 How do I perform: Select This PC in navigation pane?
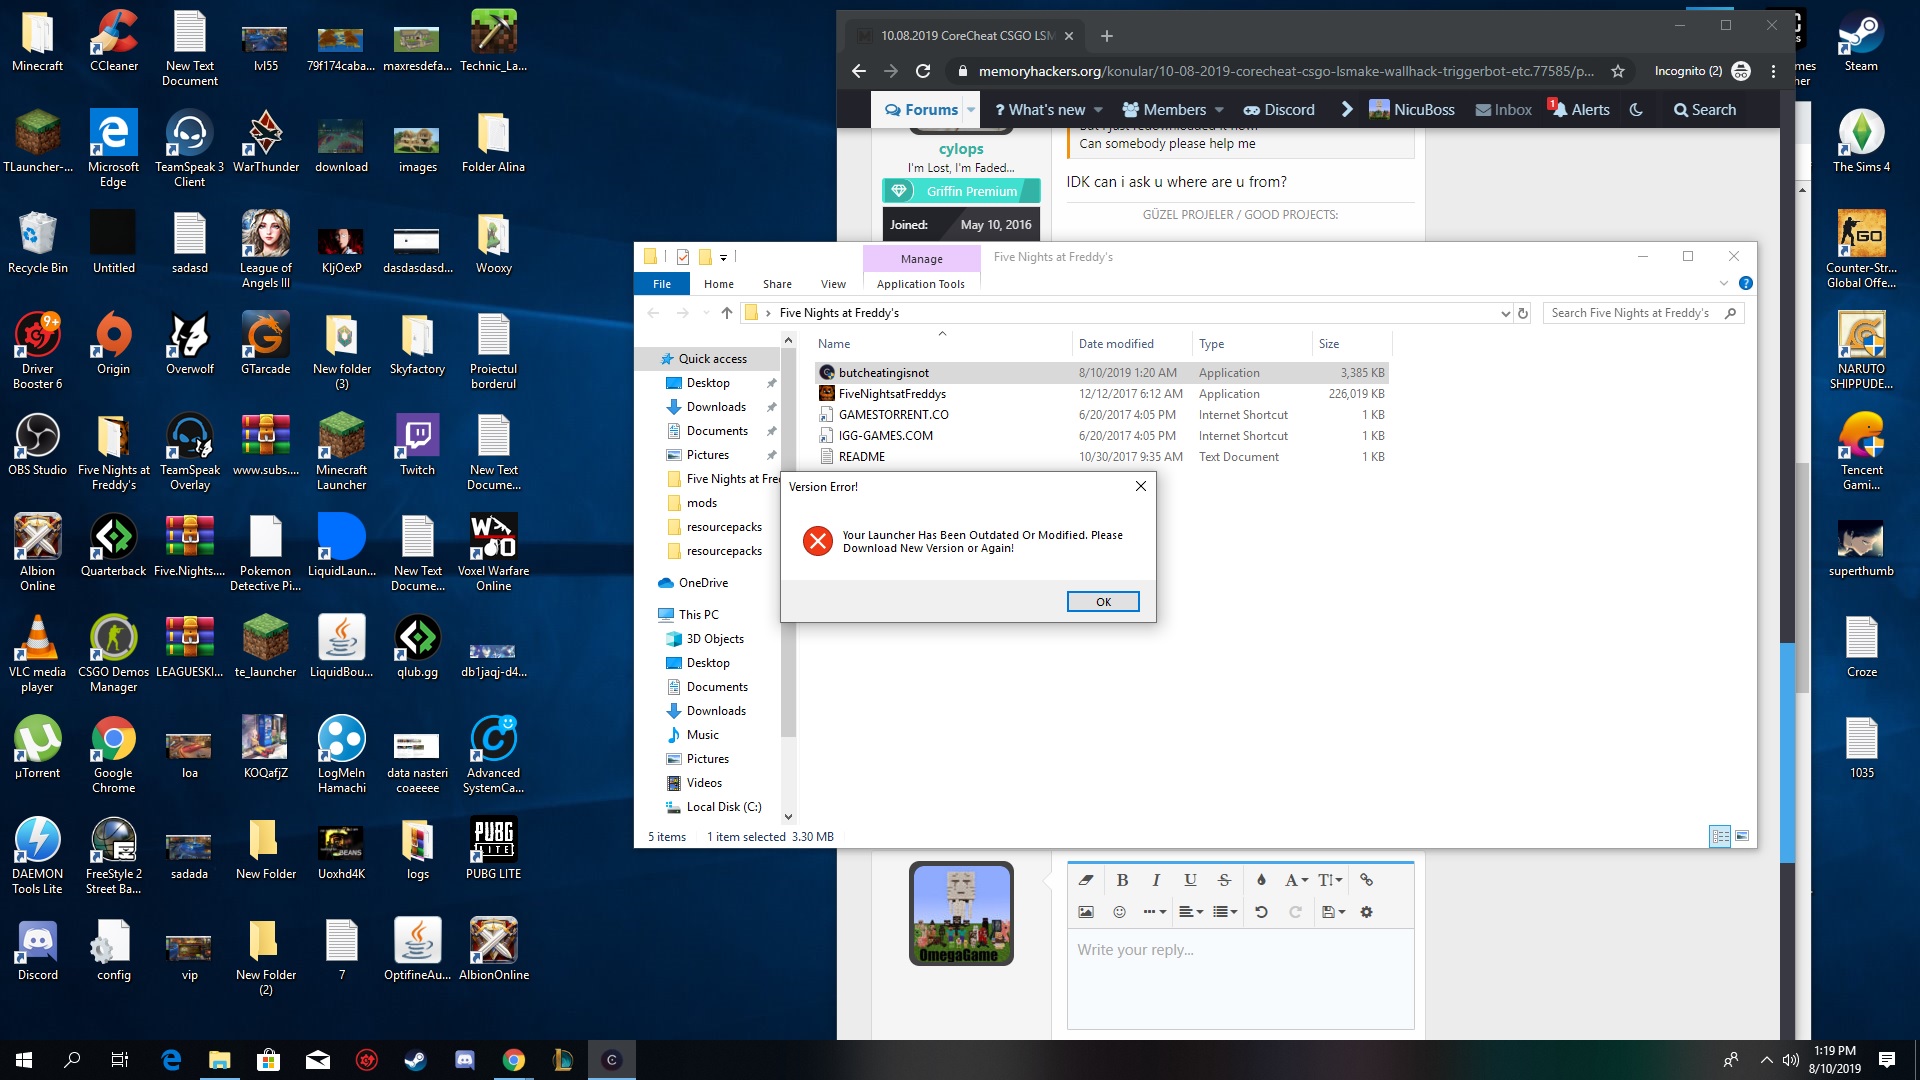coord(698,615)
